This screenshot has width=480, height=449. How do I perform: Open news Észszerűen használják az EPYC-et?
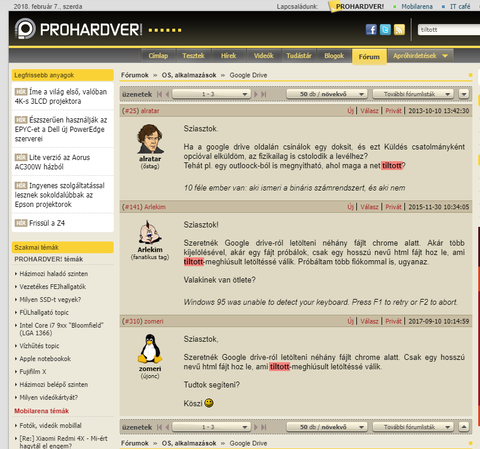pyautogui.click(x=61, y=129)
